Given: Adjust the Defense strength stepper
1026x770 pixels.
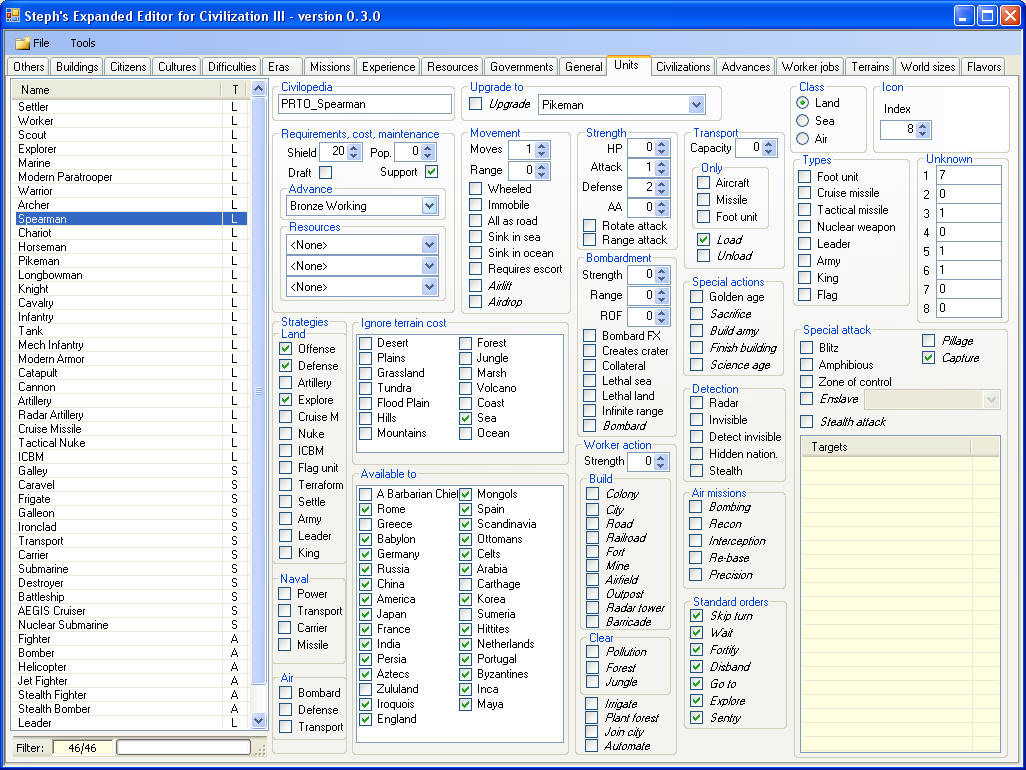Looking at the screenshot, I should point(662,188).
